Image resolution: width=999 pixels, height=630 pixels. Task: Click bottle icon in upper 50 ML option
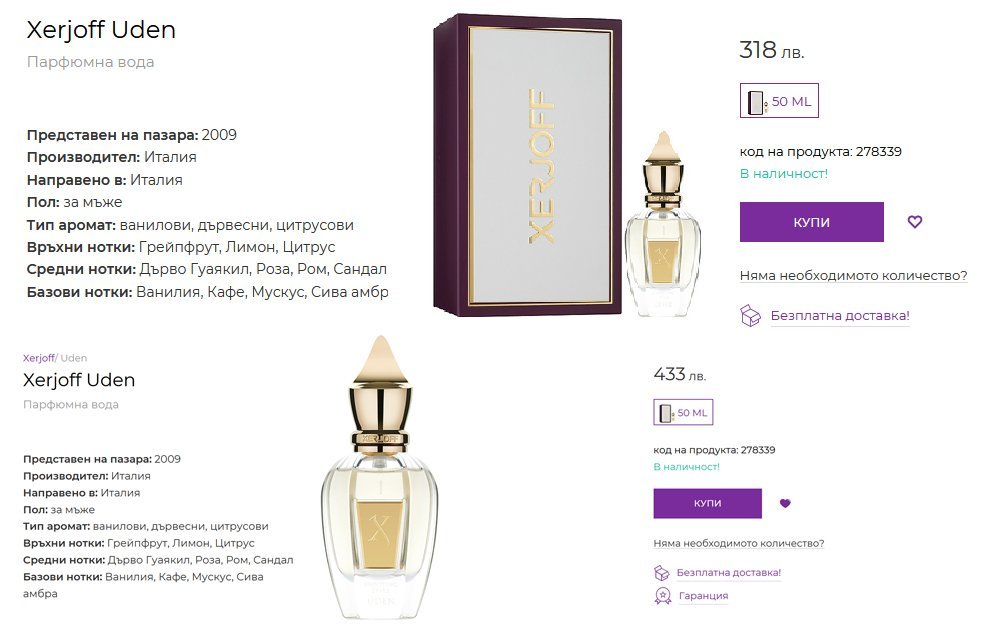point(757,102)
